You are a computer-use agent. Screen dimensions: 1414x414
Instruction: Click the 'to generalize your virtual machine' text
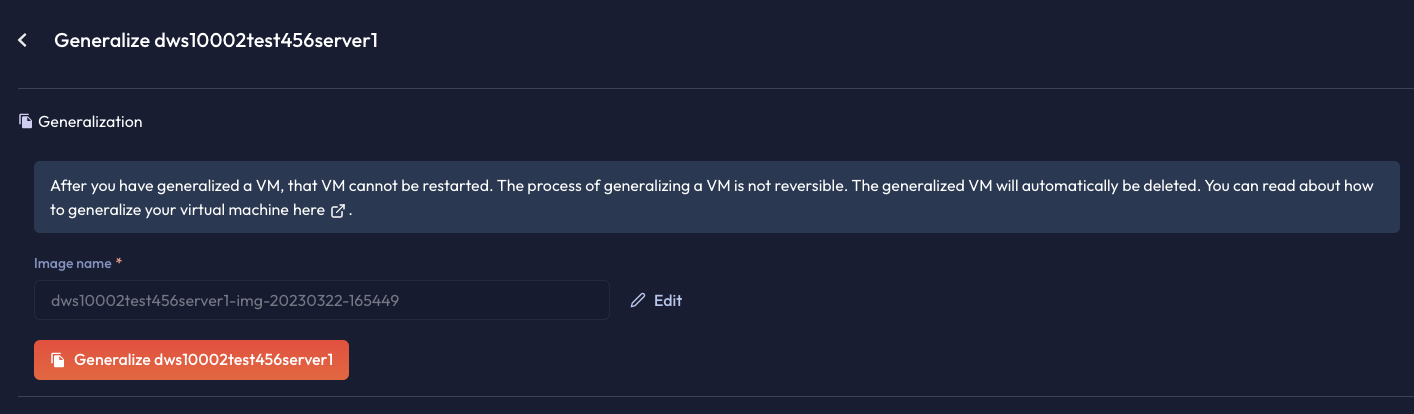(x=170, y=211)
